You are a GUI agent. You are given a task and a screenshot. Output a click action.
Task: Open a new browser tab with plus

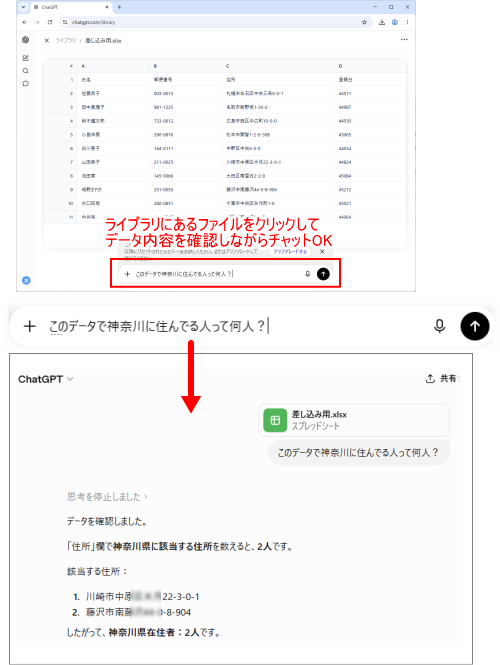pos(120,7)
